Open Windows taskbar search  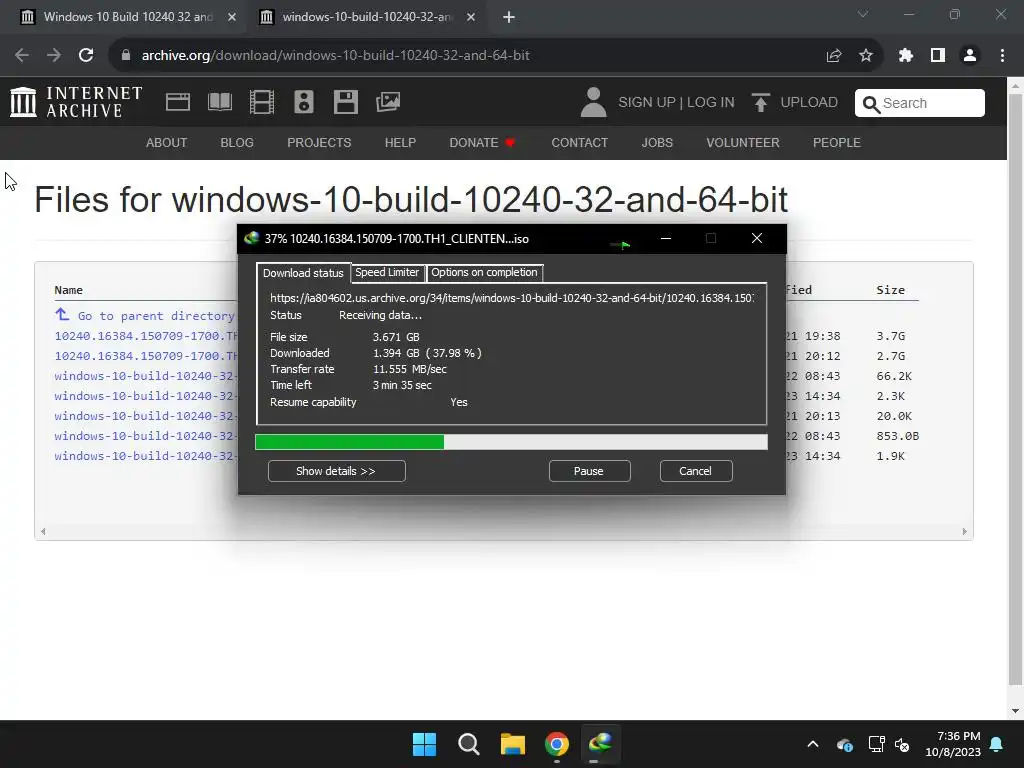coord(468,744)
